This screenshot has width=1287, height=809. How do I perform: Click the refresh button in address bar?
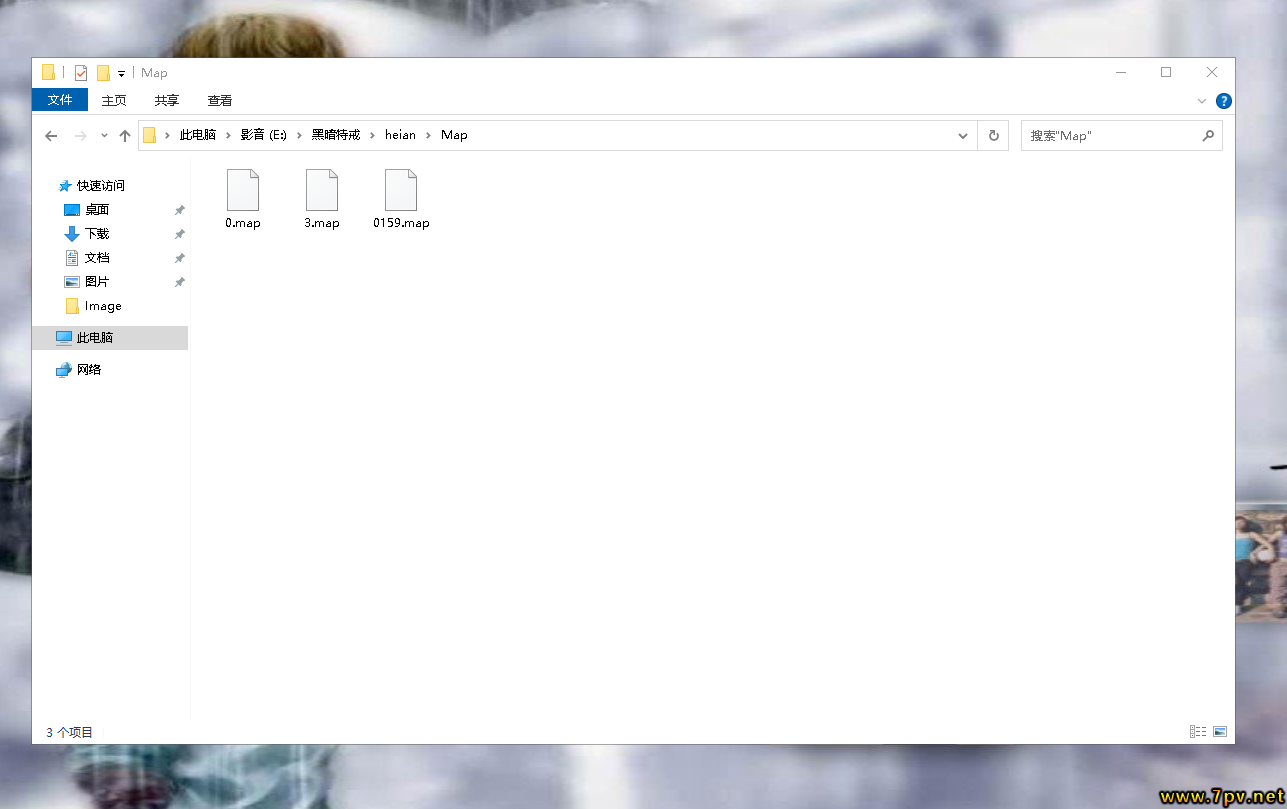coord(993,135)
